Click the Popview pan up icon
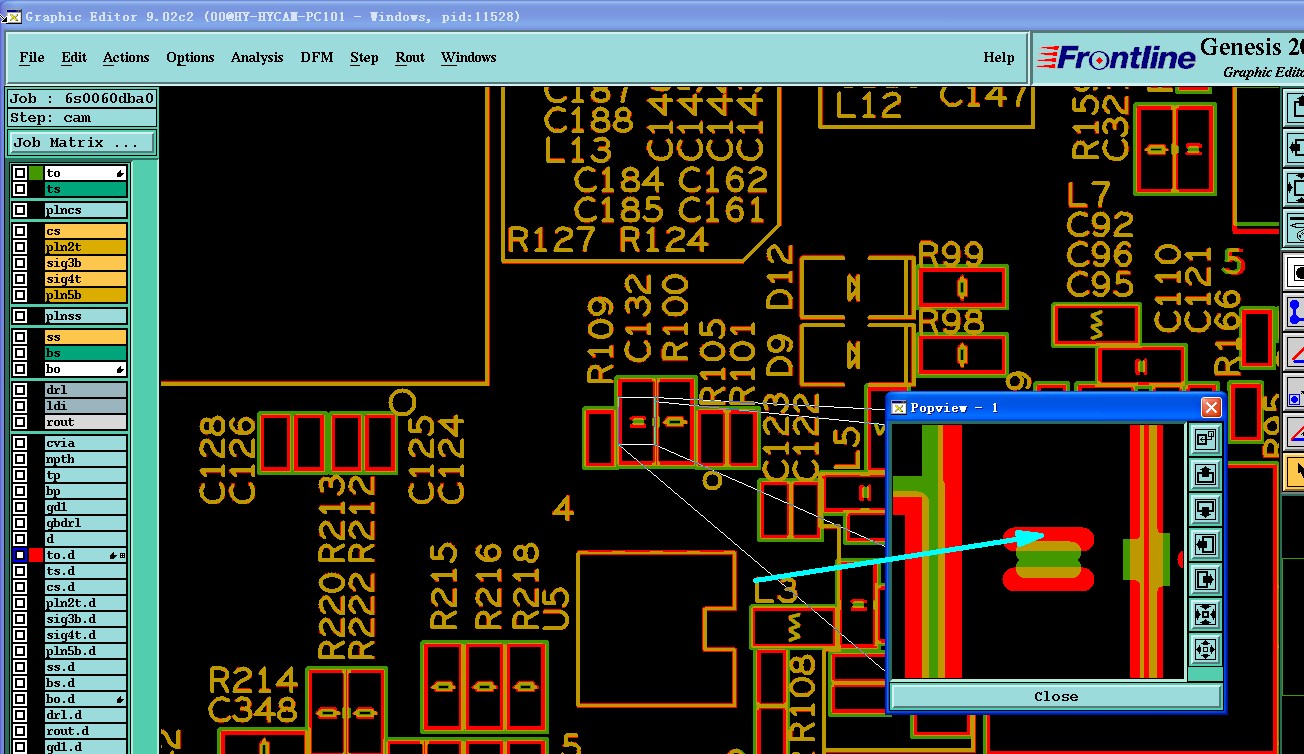Screen dimensions: 1304x754 (x=1205, y=473)
